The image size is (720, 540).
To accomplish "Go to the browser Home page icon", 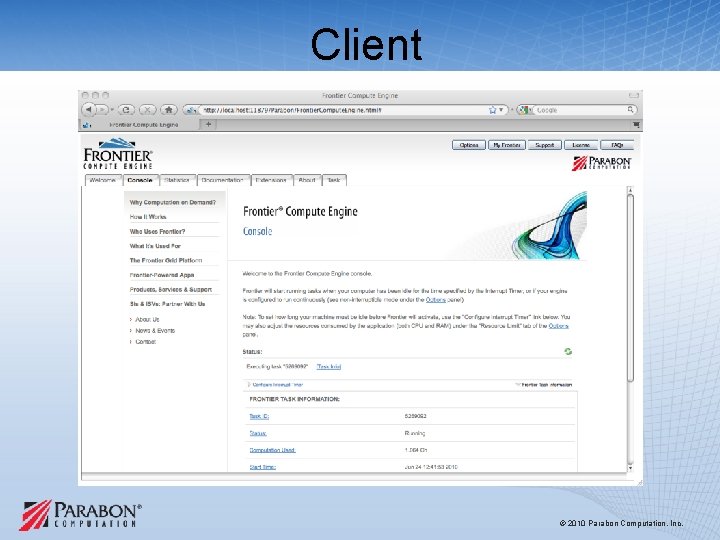I will click(169, 110).
